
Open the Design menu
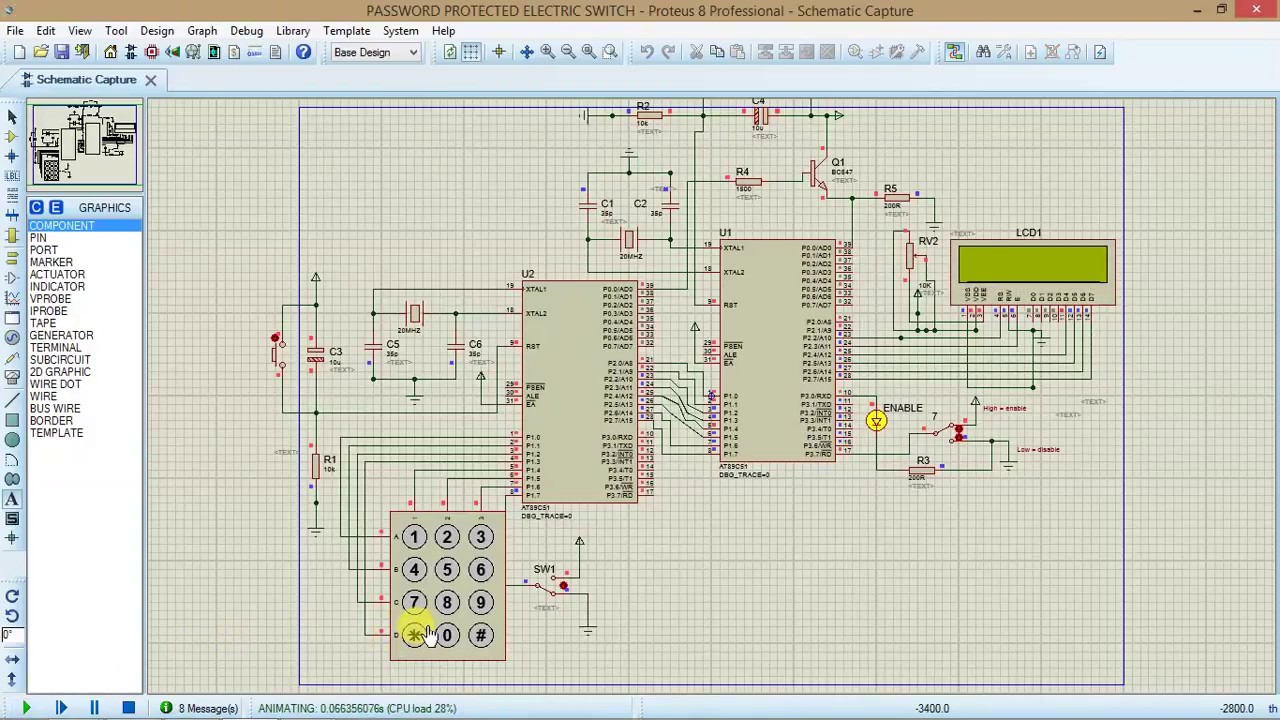157,30
